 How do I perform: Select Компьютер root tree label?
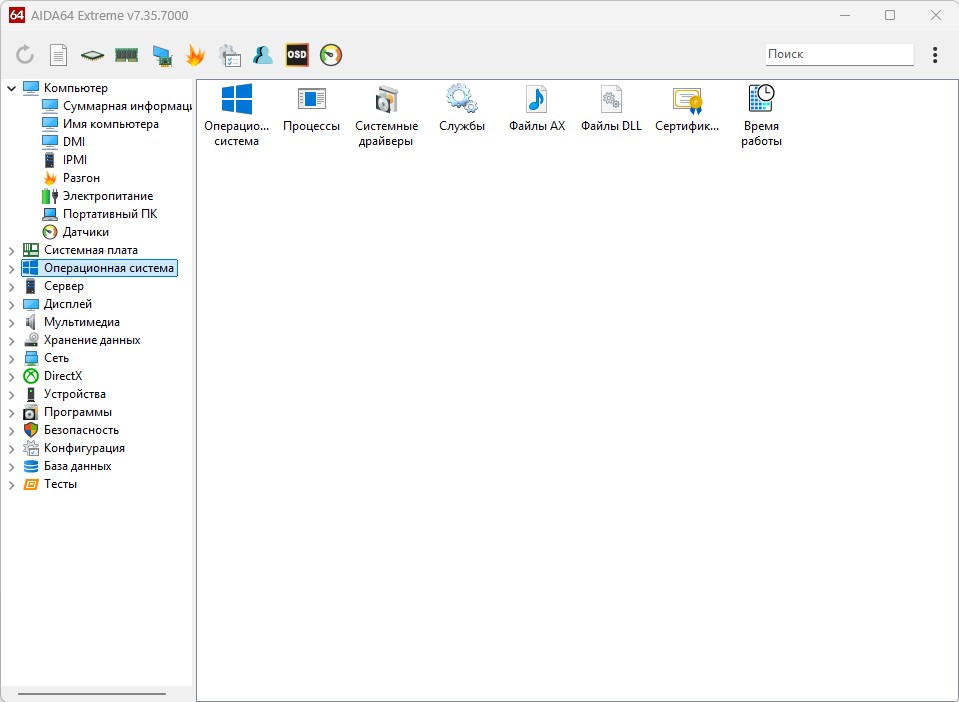(x=75, y=88)
